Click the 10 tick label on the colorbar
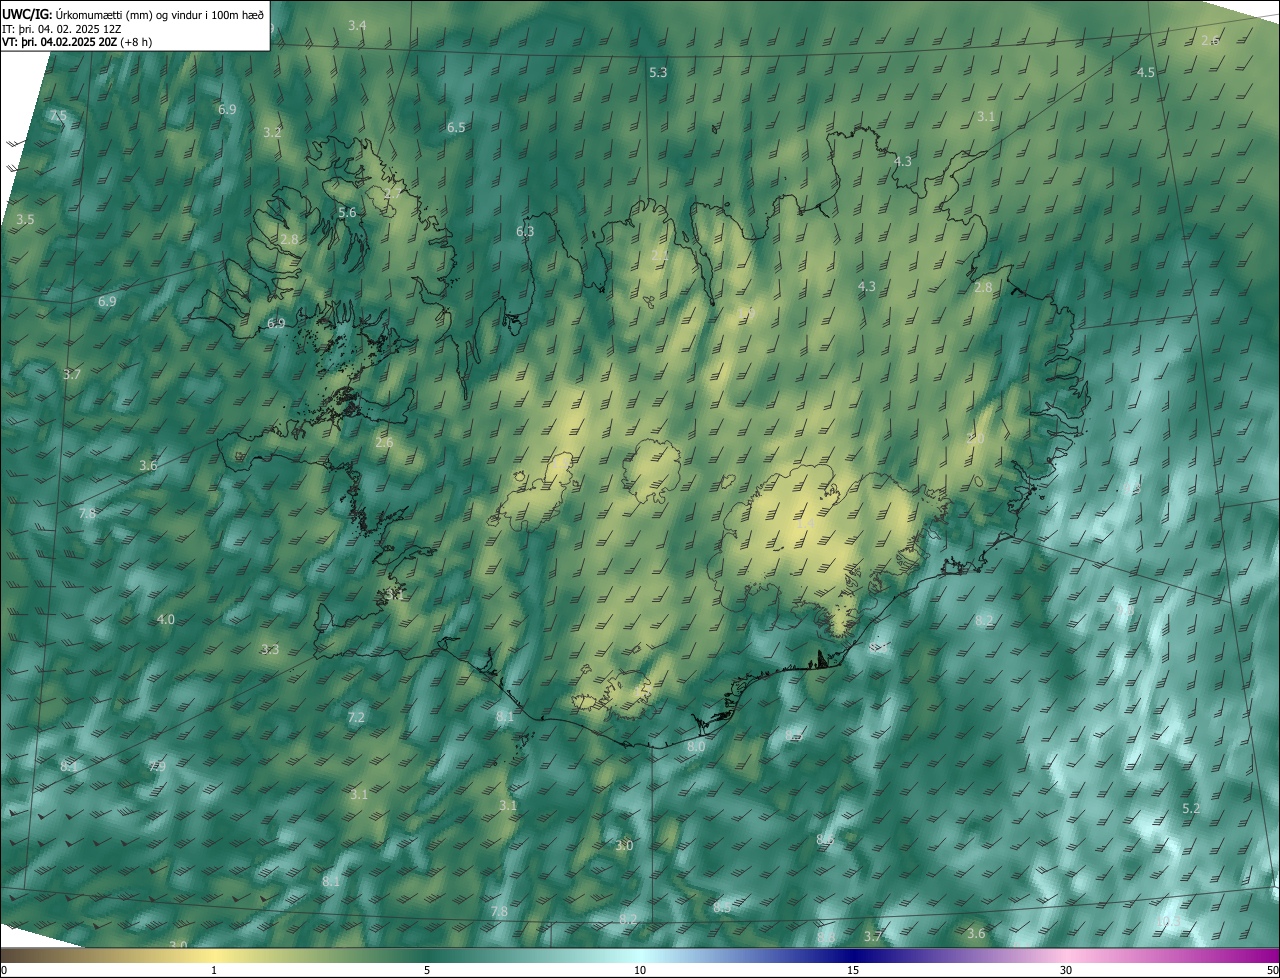This screenshot has width=1280, height=978. click(x=640, y=970)
